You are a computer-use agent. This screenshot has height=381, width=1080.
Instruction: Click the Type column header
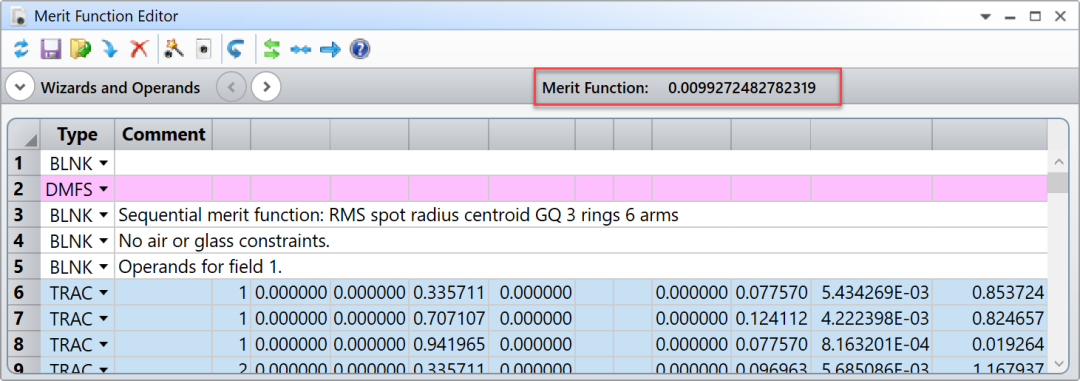(77, 134)
